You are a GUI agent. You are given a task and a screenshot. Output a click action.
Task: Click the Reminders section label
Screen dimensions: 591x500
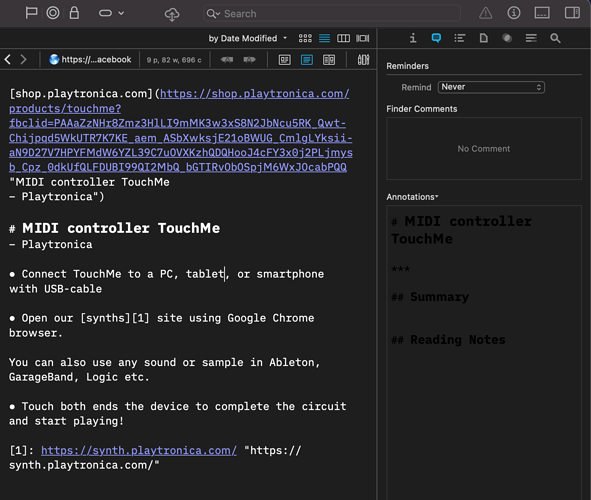[407, 66]
